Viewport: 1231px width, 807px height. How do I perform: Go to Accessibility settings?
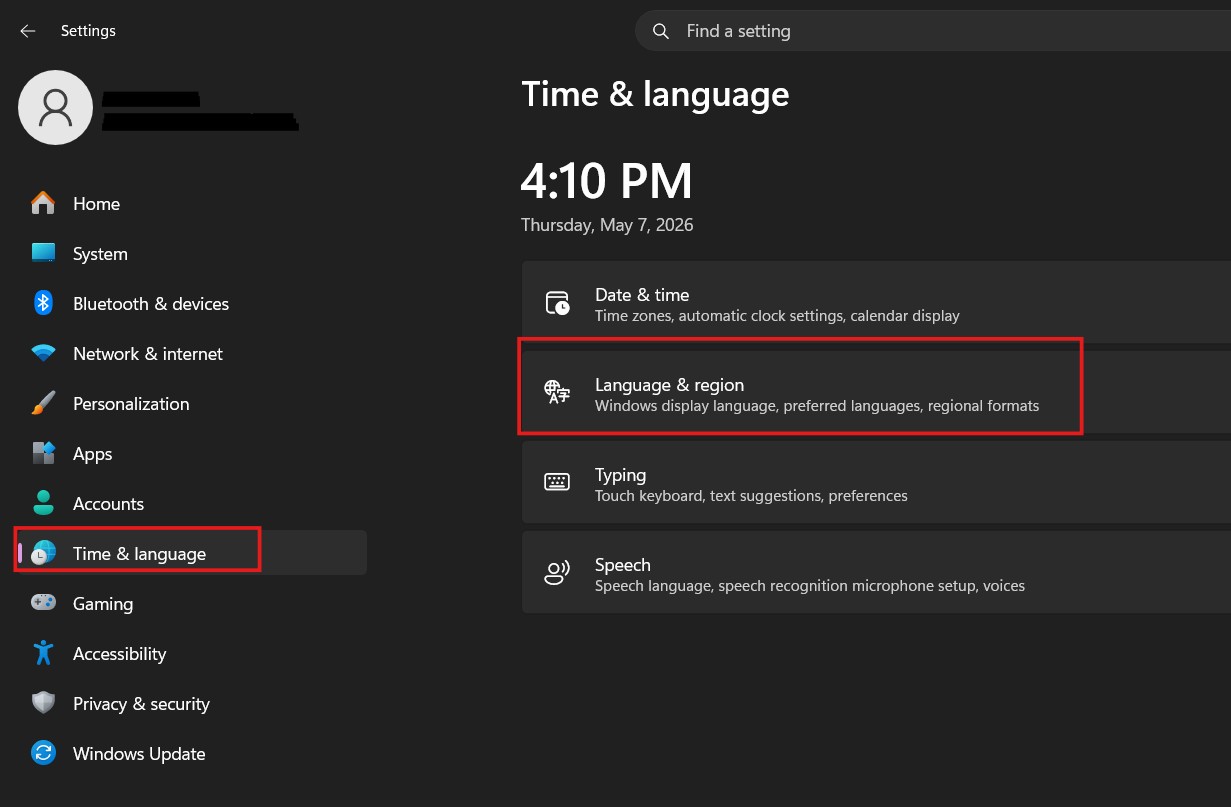[190, 653]
